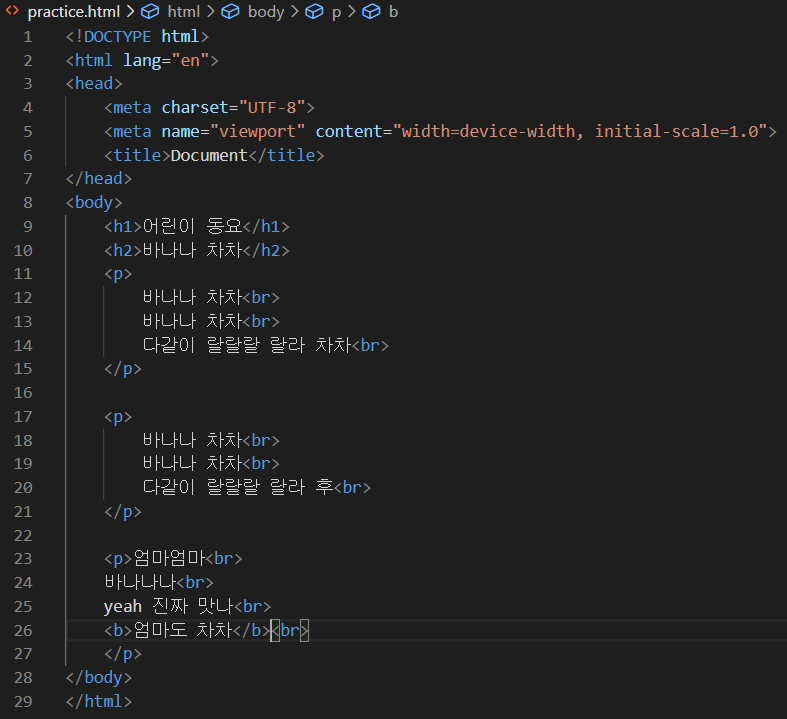The image size is (787, 719).
Task: Click 엄마엄마 text on line 23
Action: point(169,558)
